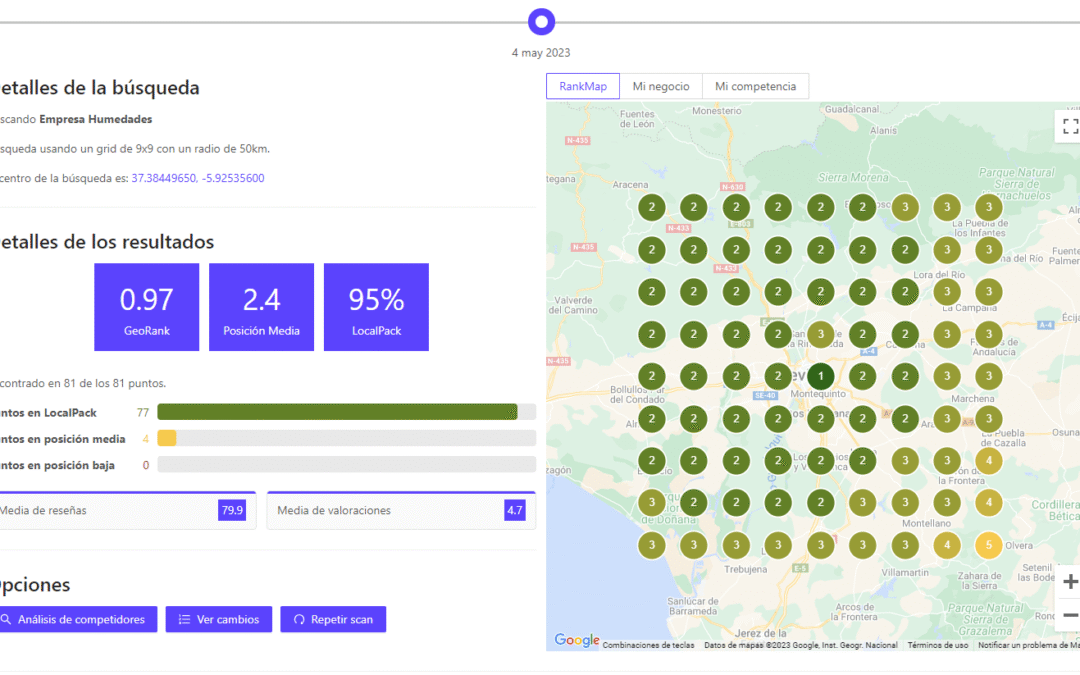1080x675 pixels.
Task: Toggle fullscreen view of the map
Action: click(x=1070, y=126)
